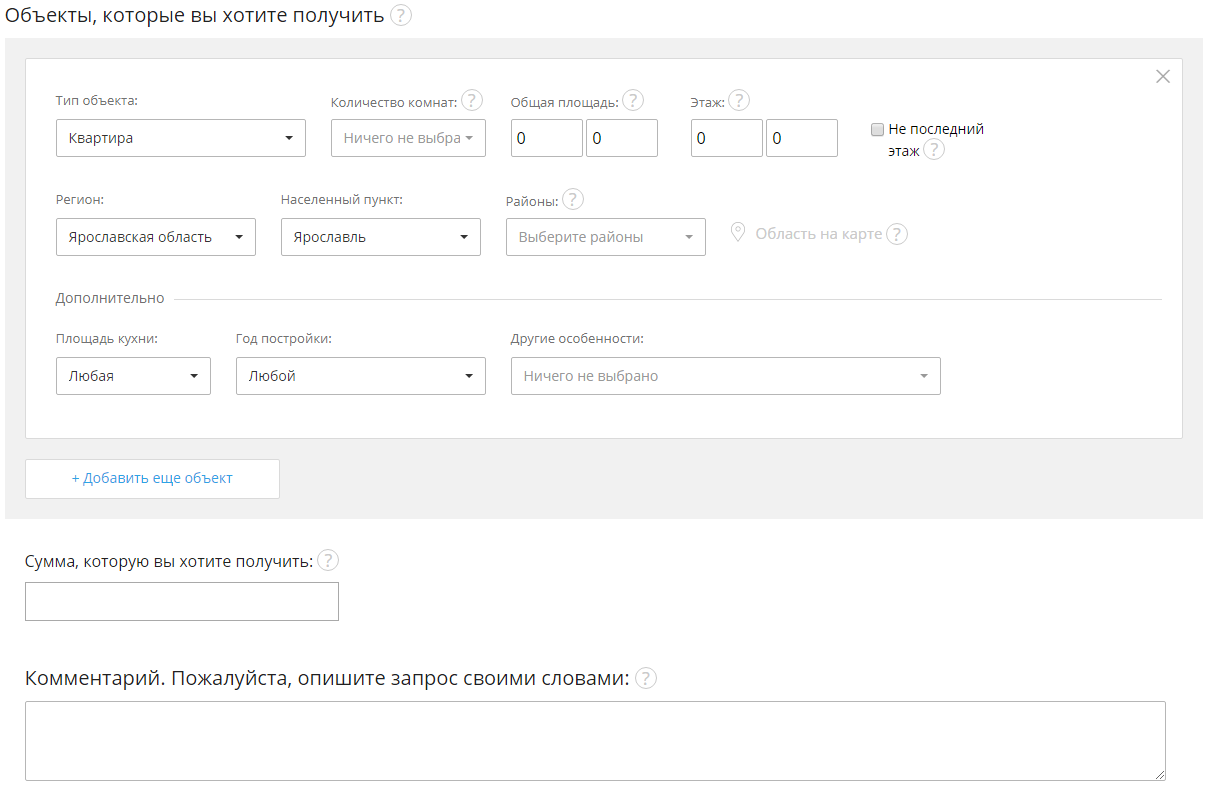Click help icon next to 'Область на карте'

tap(897, 234)
